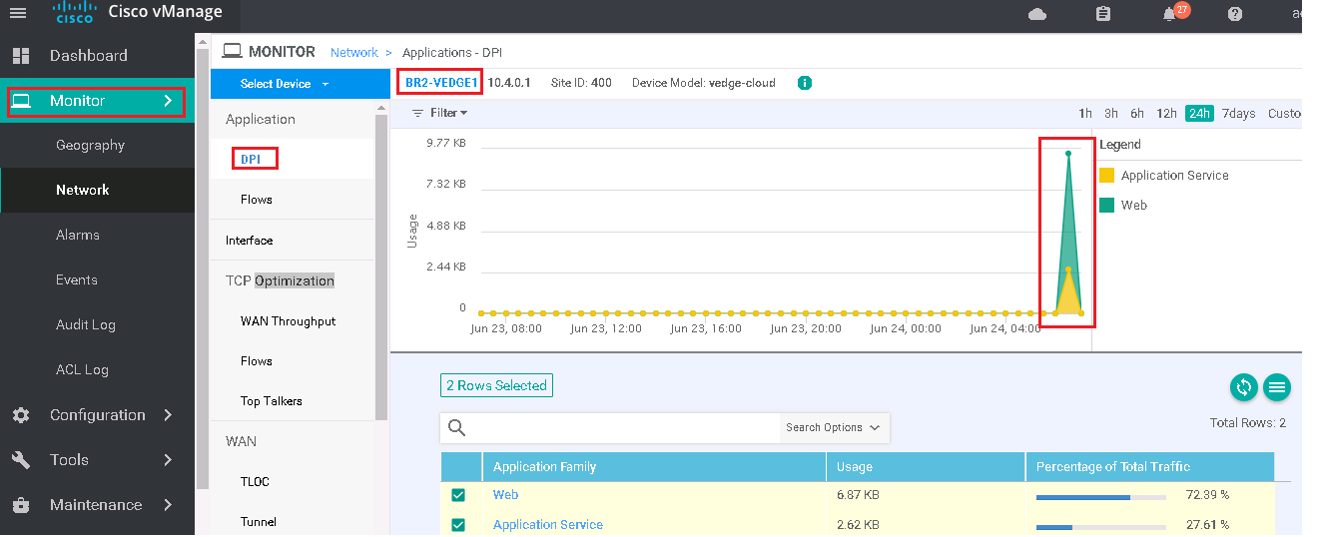Screen dimensions: 1317x537
Task: Expand the Tools menu chevron
Action: (168, 460)
